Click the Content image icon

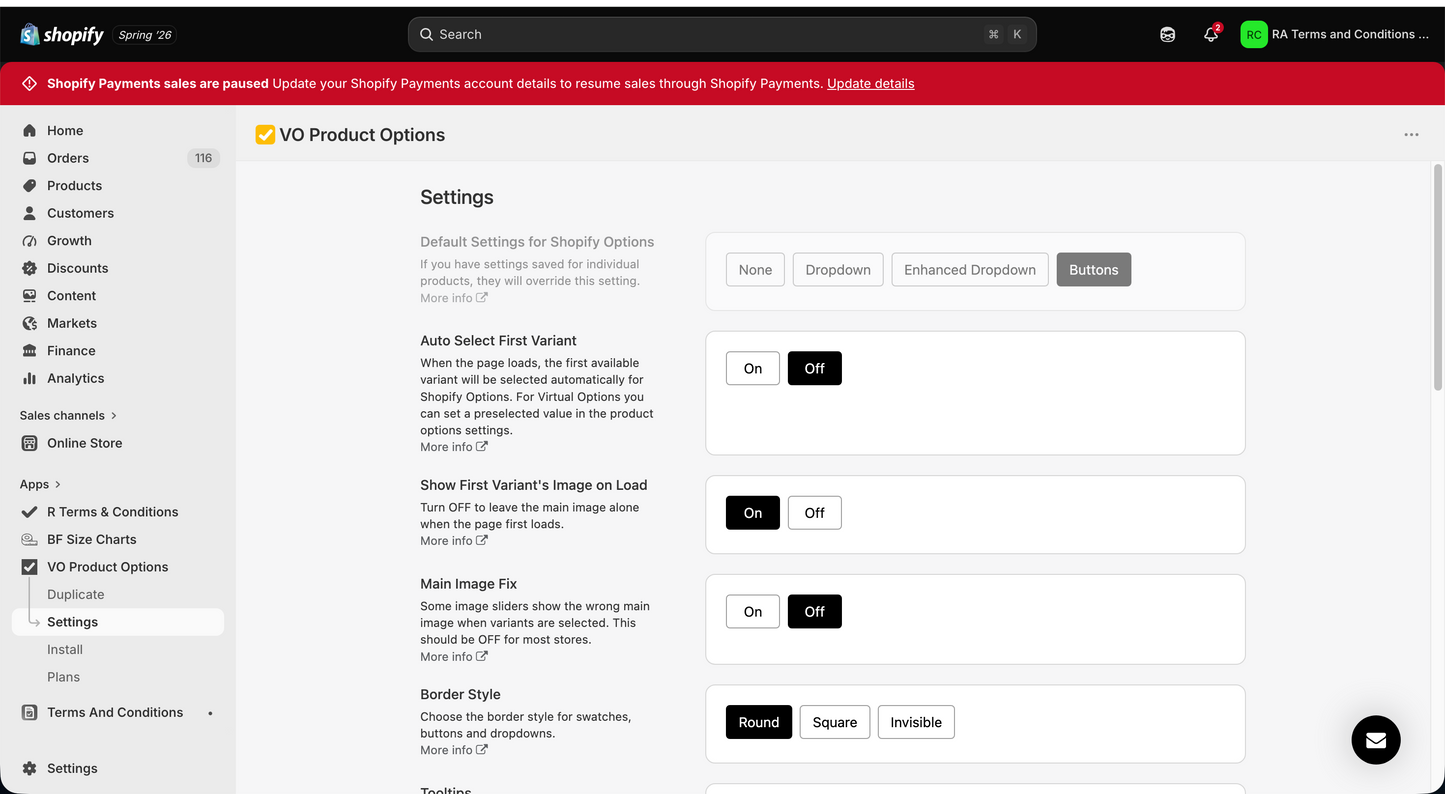(x=29, y=295)
